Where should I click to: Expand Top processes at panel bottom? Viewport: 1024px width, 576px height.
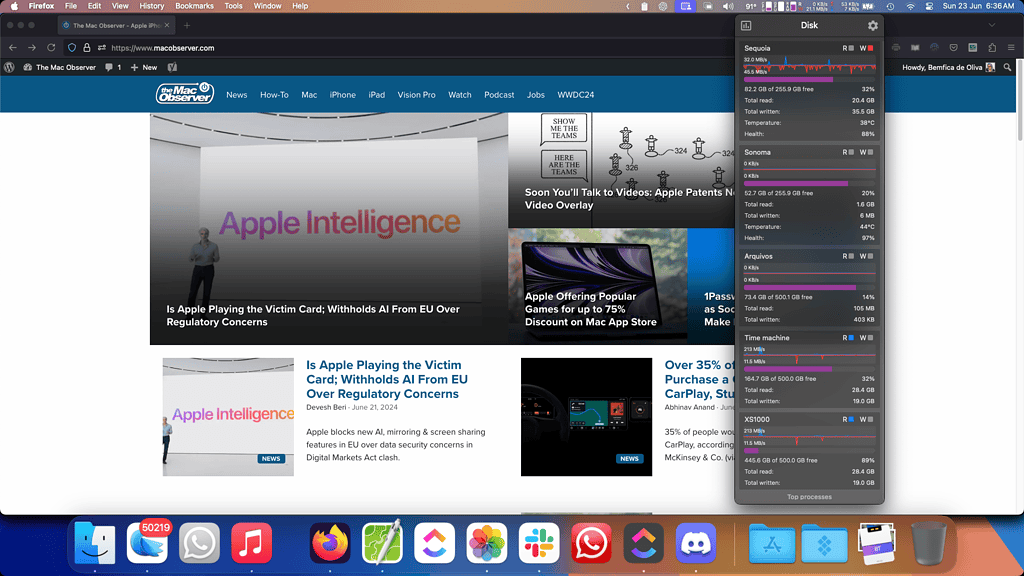(x=809, y=496)
